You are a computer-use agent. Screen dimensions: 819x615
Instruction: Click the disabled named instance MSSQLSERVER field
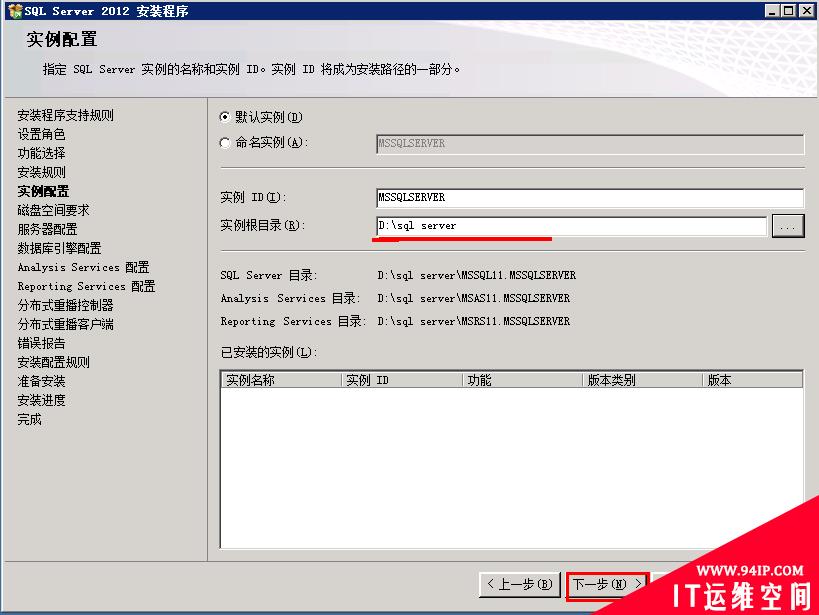click(590, 144)
